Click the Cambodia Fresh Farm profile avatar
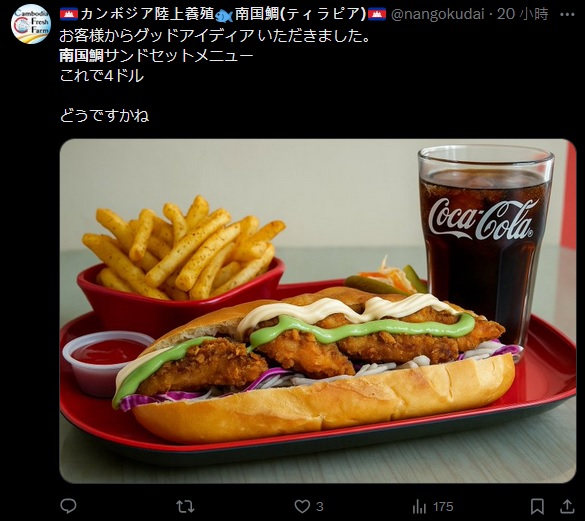Screen dimensions: 585x521 (x=31, y=24)
